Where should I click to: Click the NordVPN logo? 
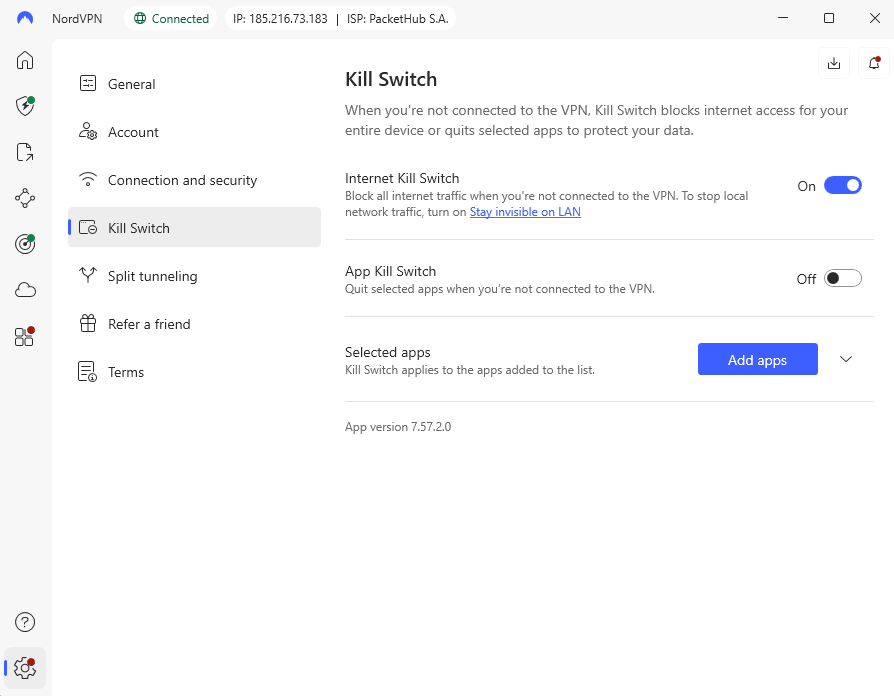pos(25,17)
